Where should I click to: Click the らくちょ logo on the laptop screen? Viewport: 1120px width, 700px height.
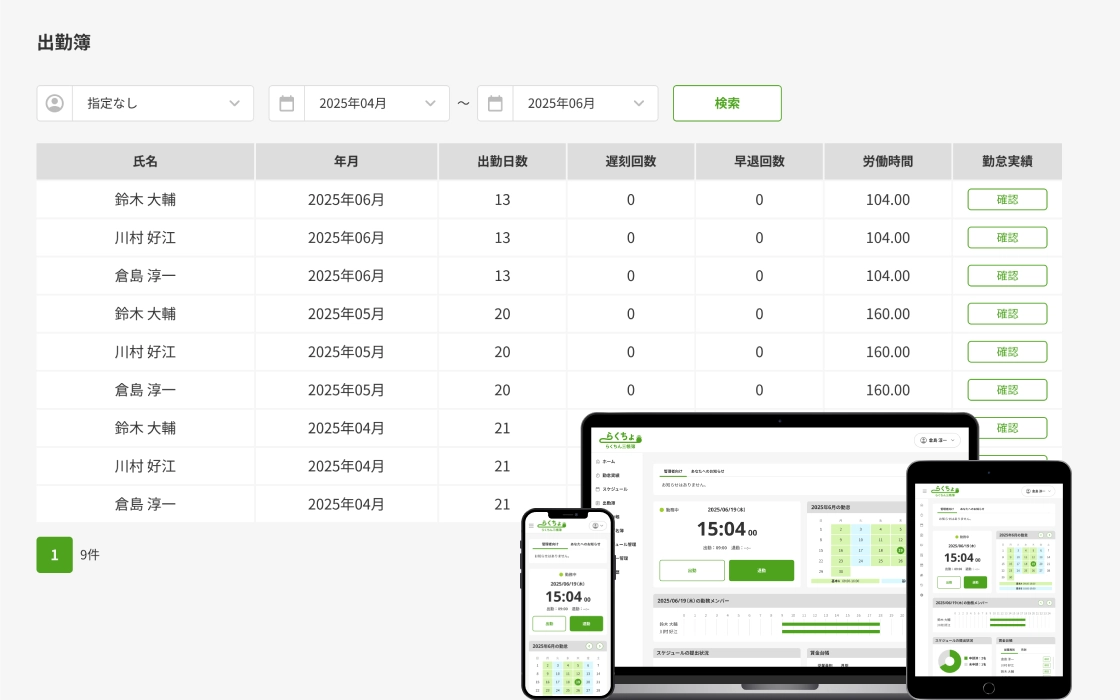[x=621, y=439]
